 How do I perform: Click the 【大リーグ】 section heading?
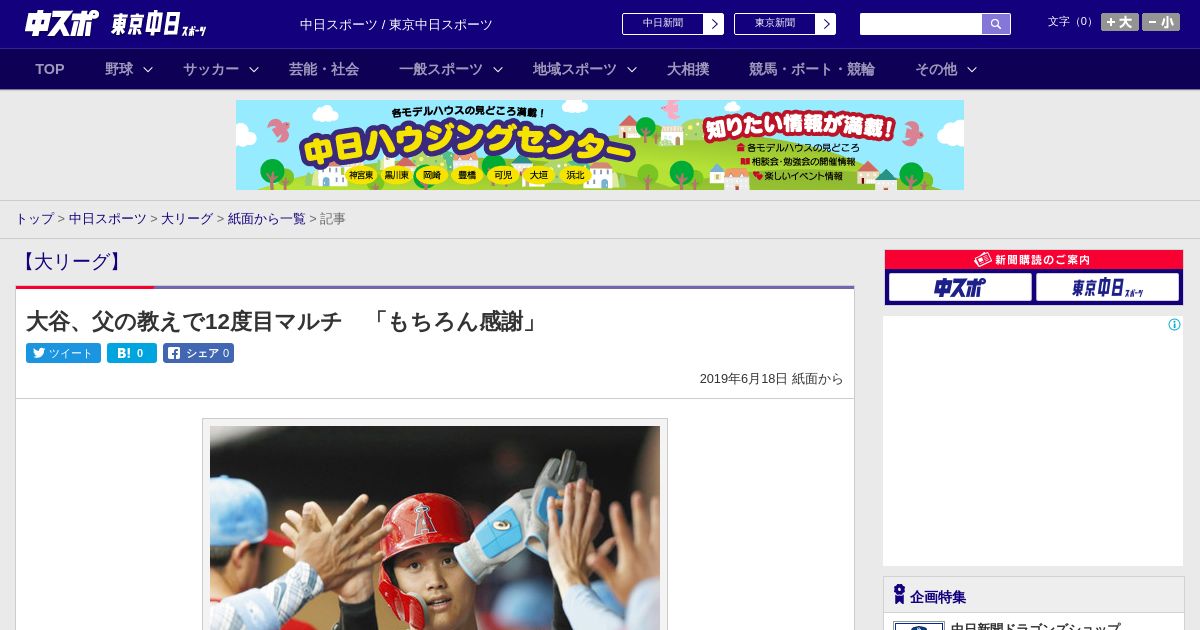point(71,262)
